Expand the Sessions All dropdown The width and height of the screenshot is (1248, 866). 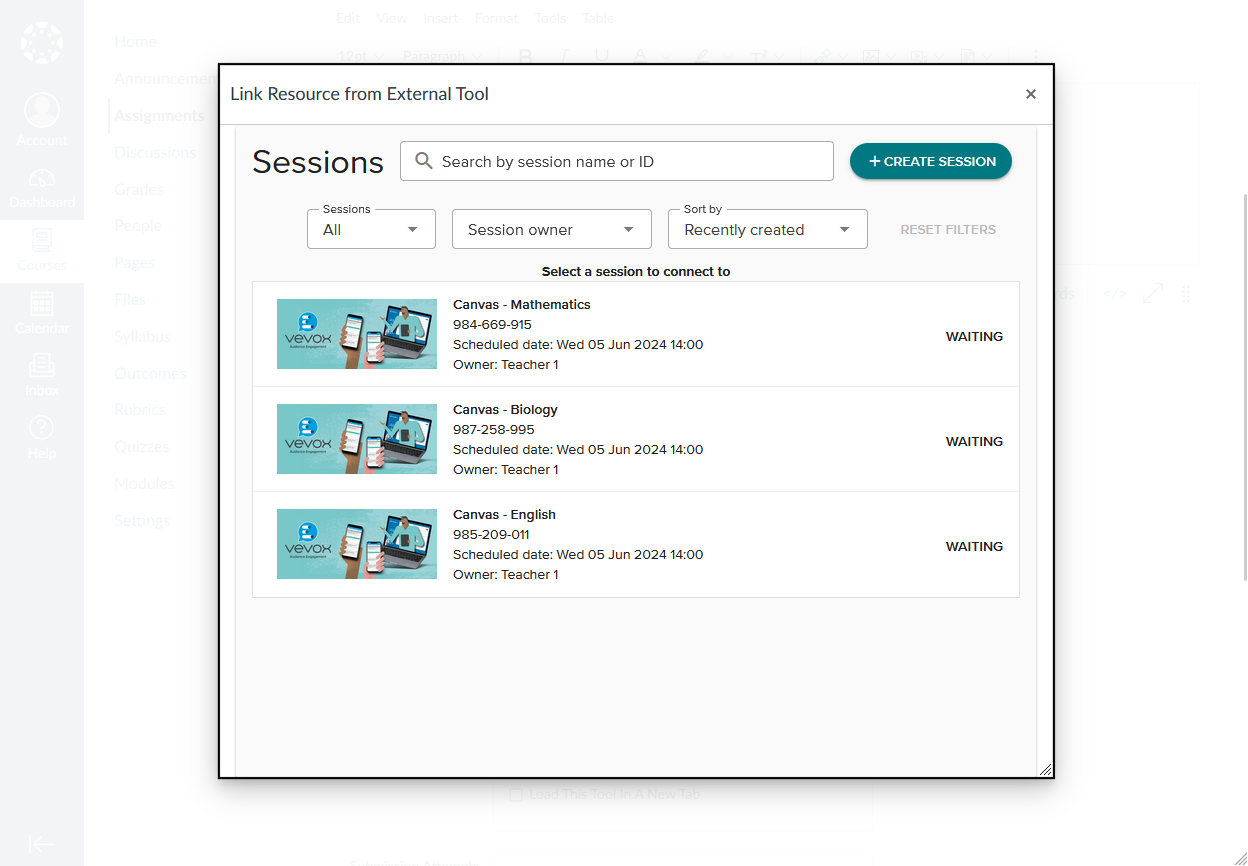[x=371, y=229]
